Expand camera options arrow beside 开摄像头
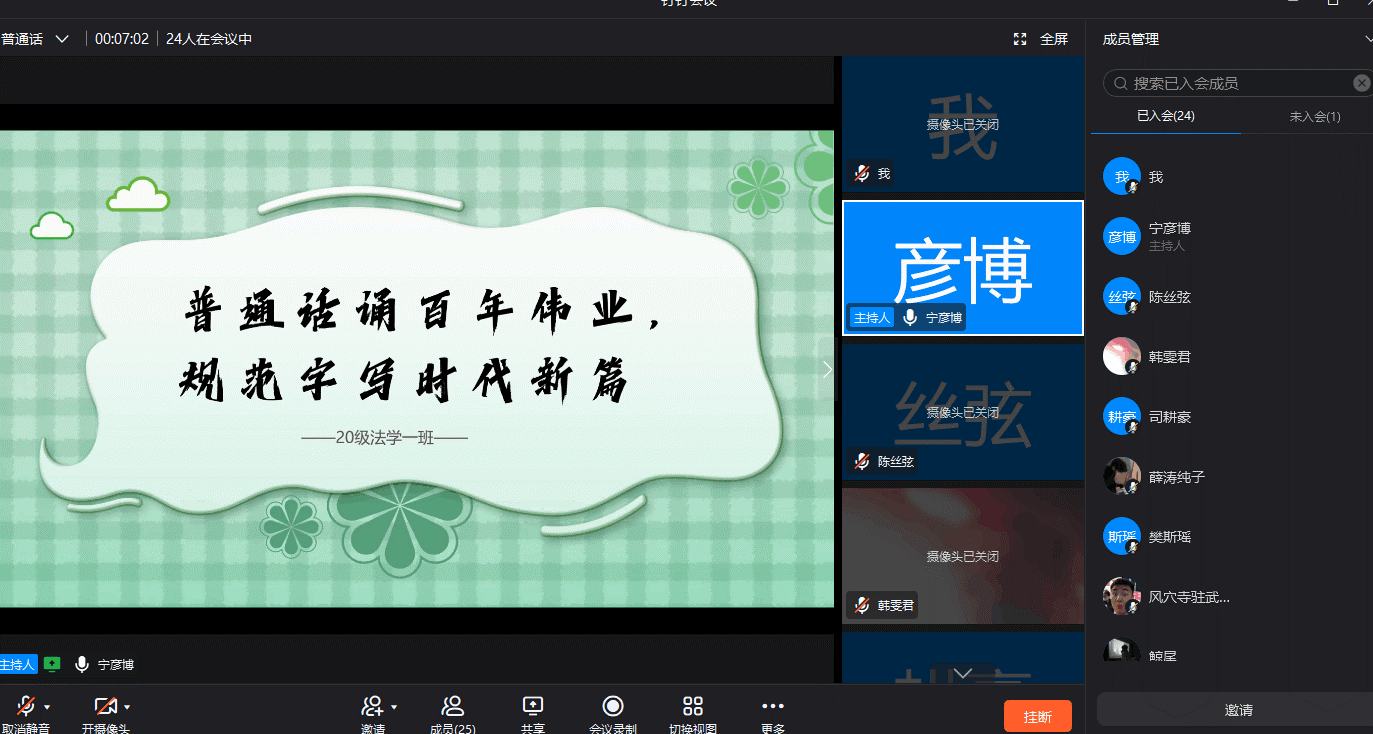The width and height of the screenshot is (1373, 734). [x=127, y=707]
